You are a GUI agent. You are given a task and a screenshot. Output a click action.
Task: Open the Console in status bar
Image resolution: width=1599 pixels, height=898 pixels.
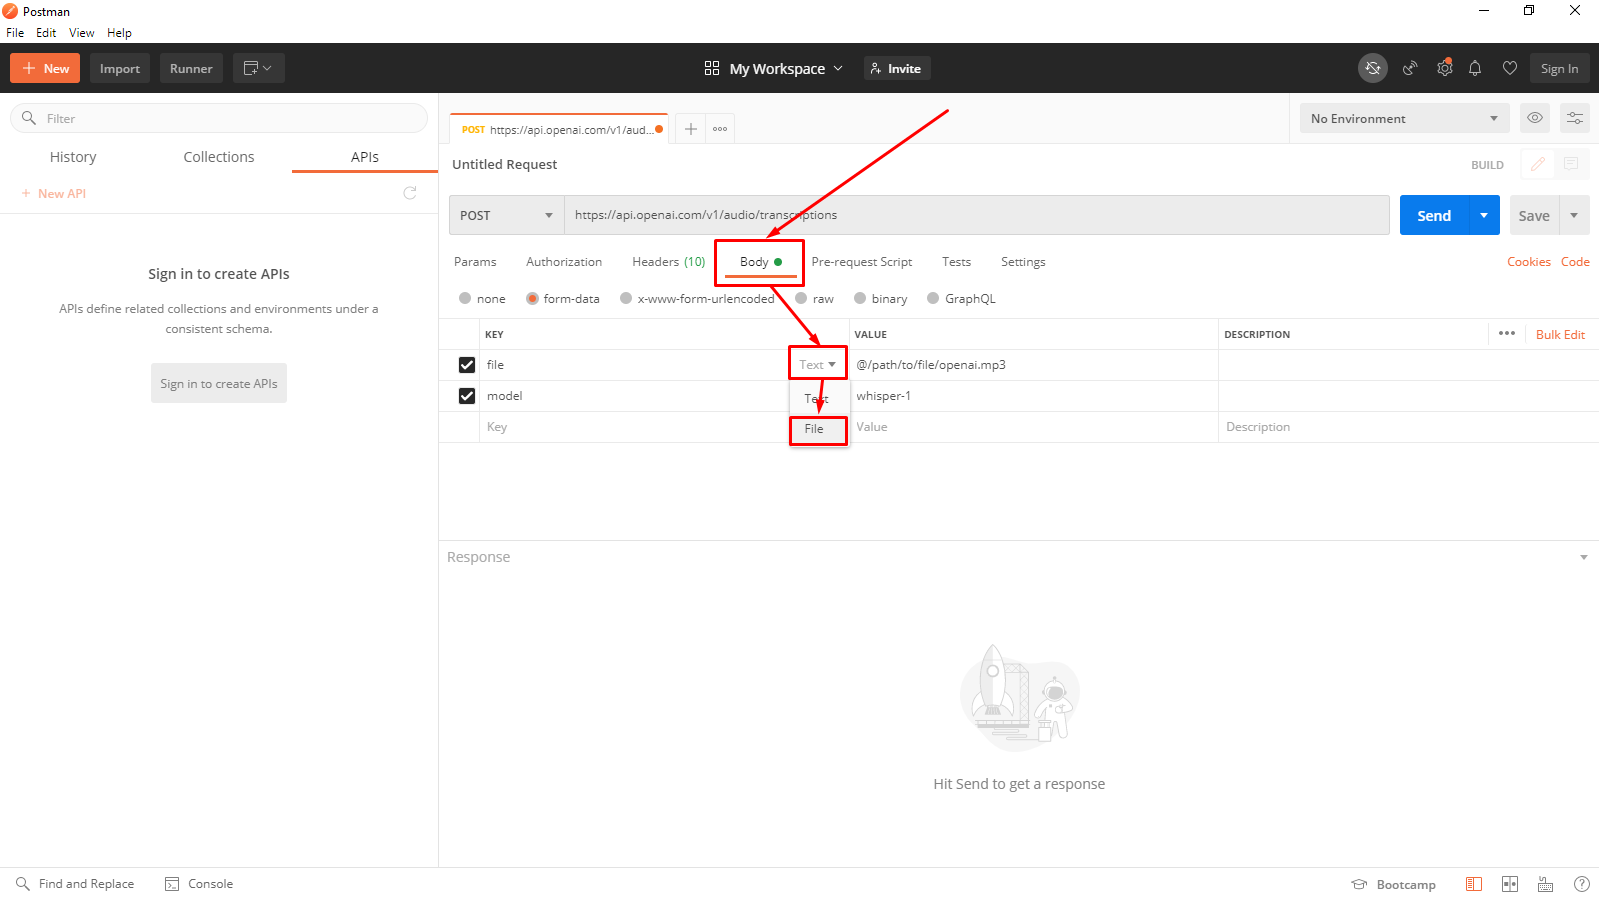coord(199,884)
